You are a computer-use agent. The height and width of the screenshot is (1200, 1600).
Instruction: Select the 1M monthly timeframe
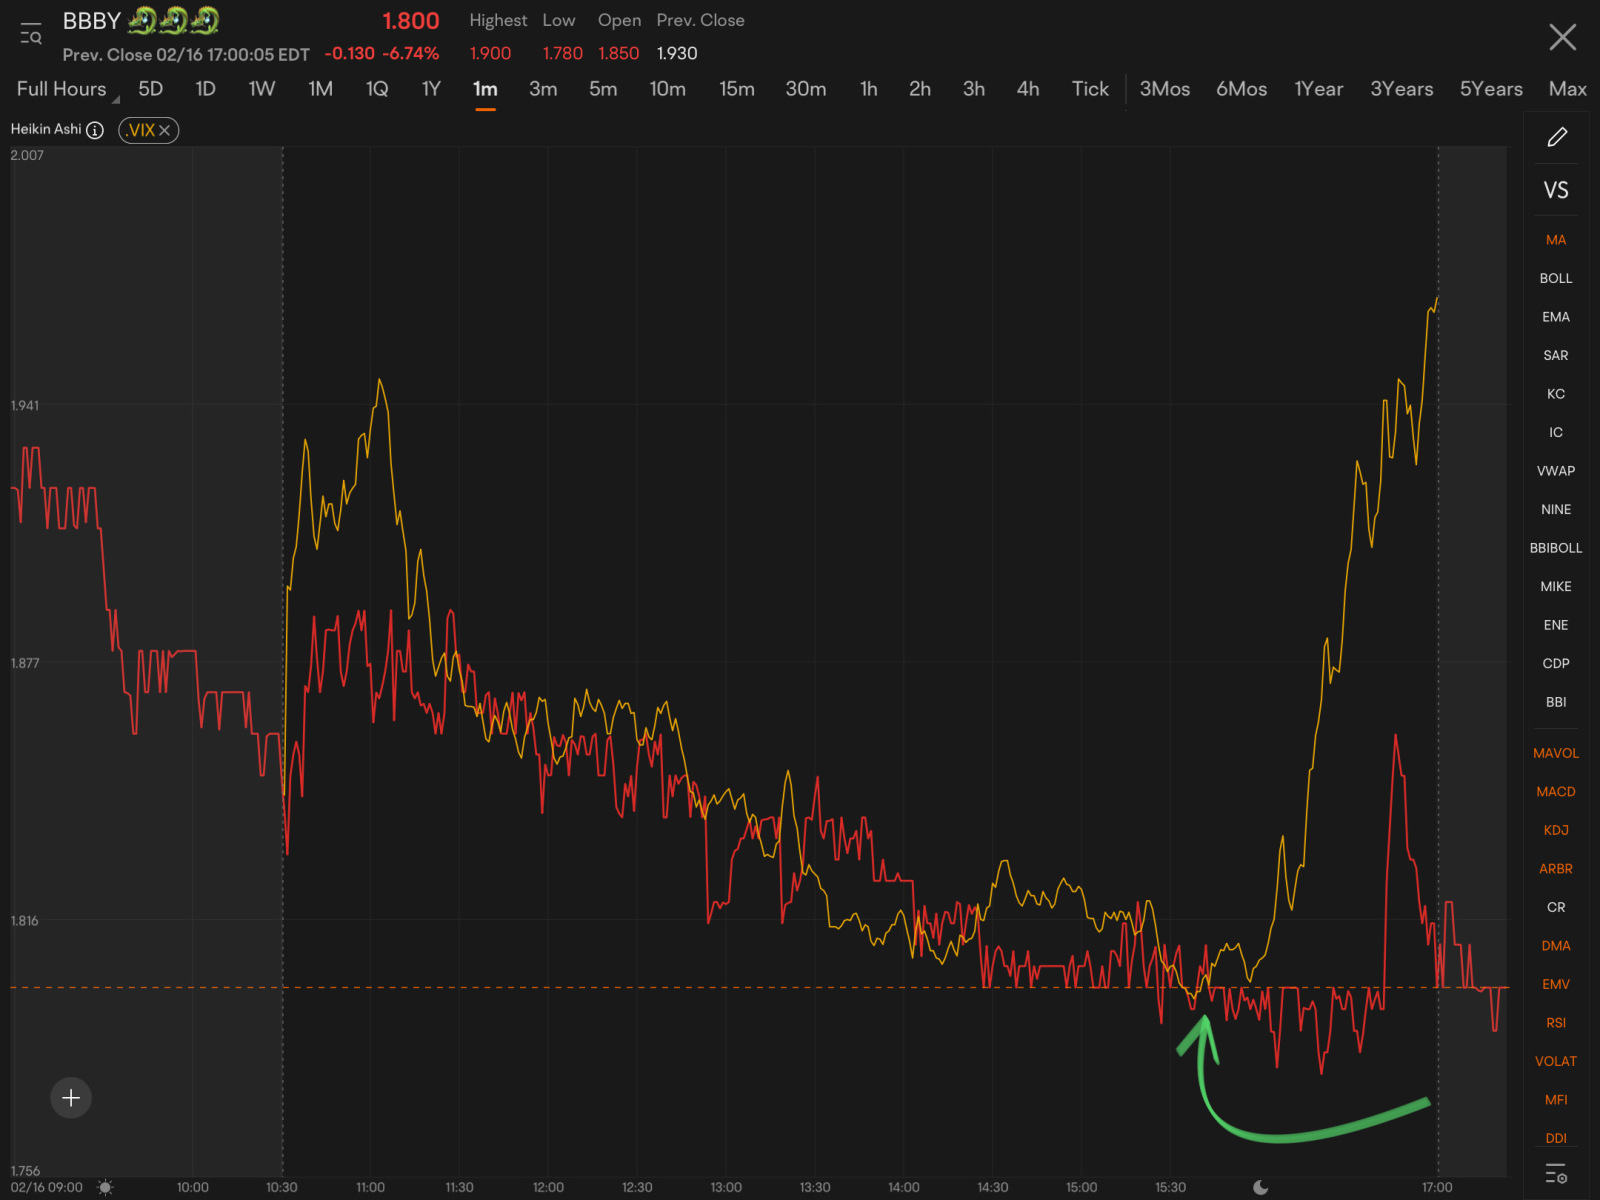[320, 89]
